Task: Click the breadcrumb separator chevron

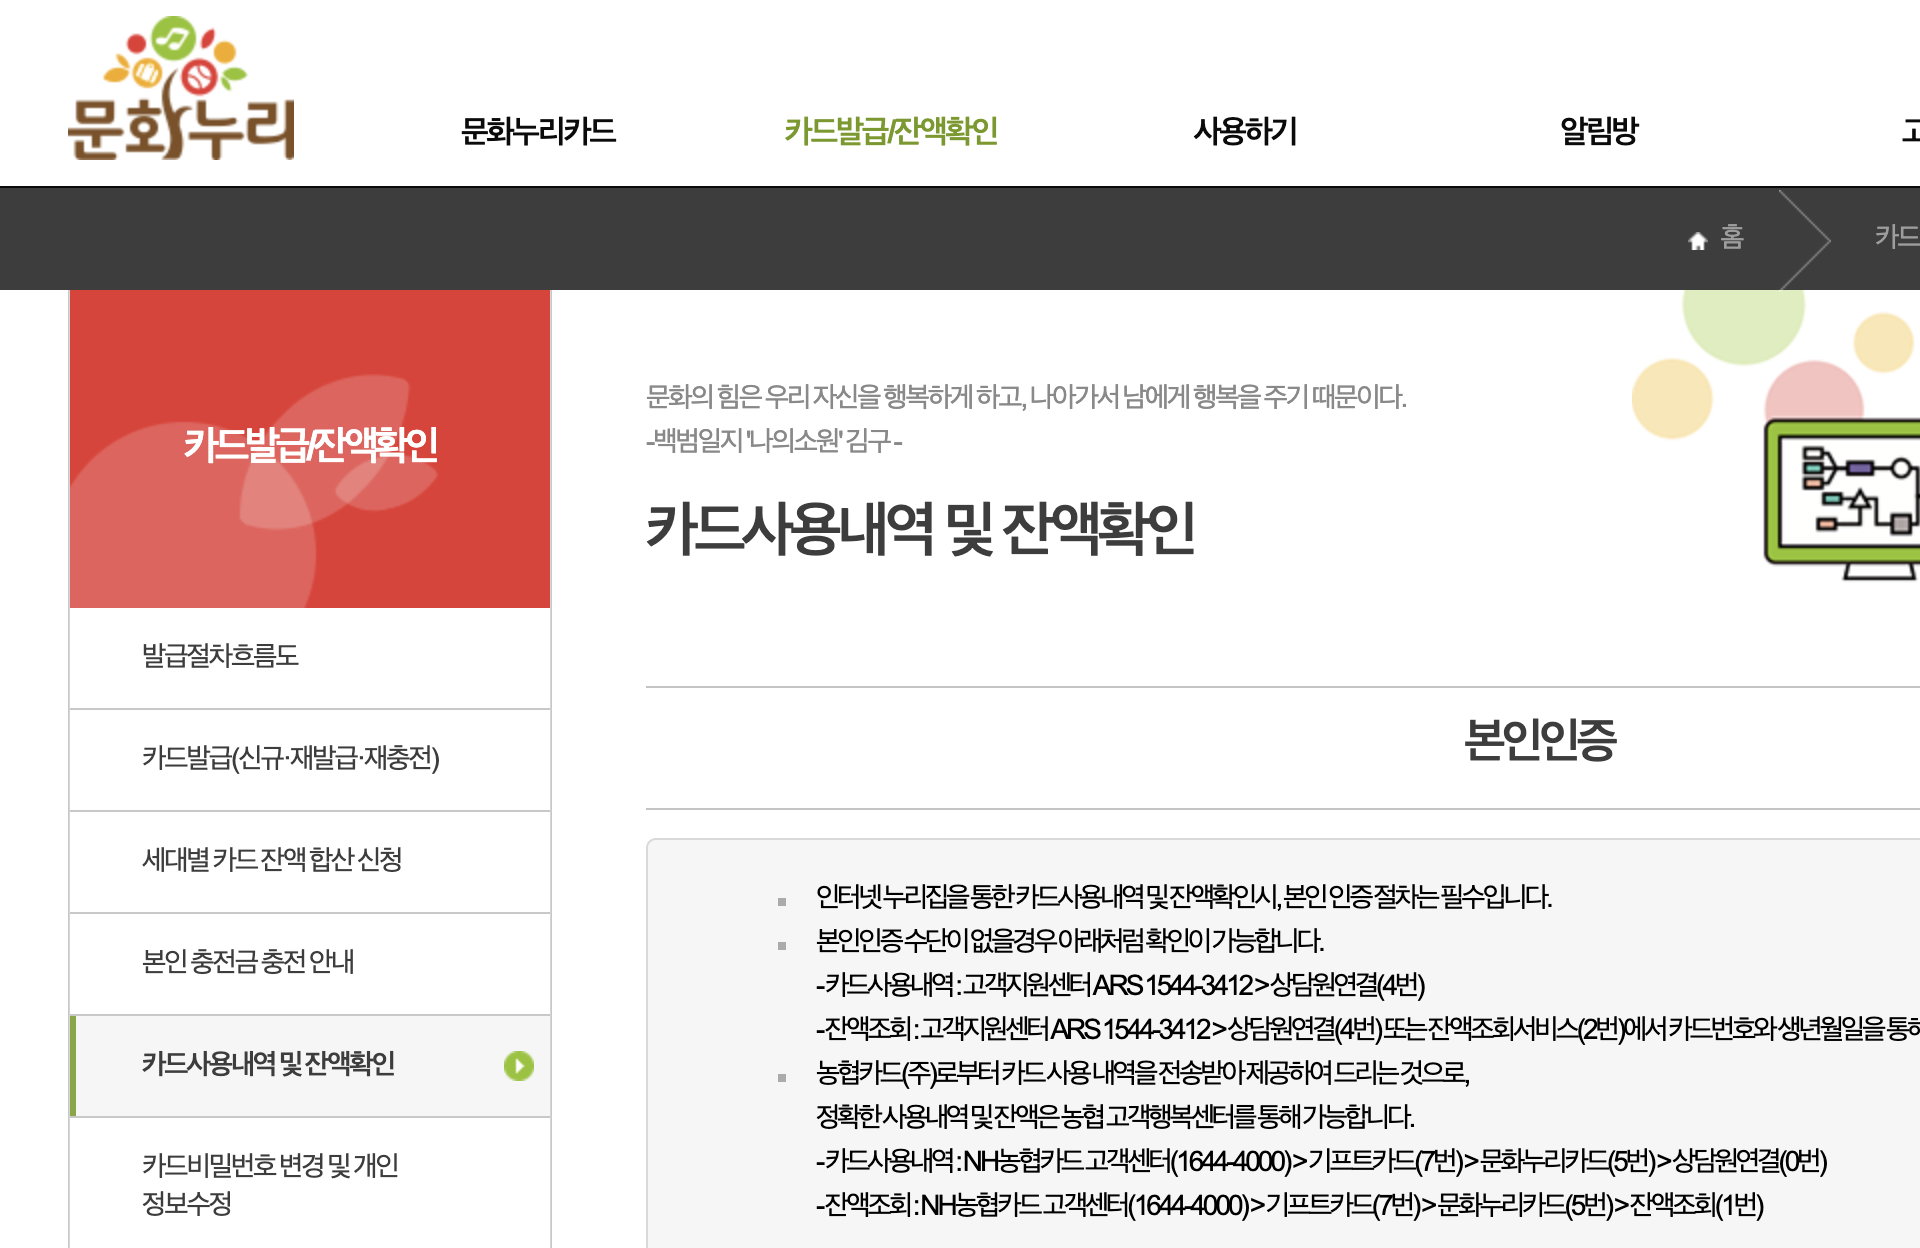Action: [1812, 239]
